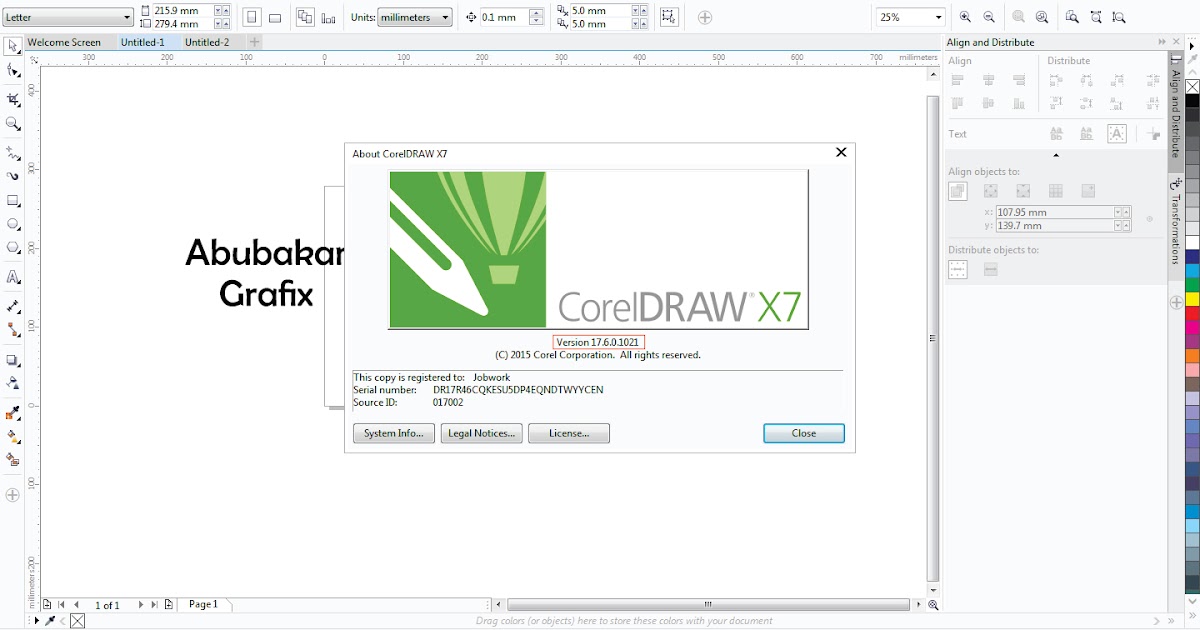
Task: Select the Drop Shadow tool
Action: [13, 360]
